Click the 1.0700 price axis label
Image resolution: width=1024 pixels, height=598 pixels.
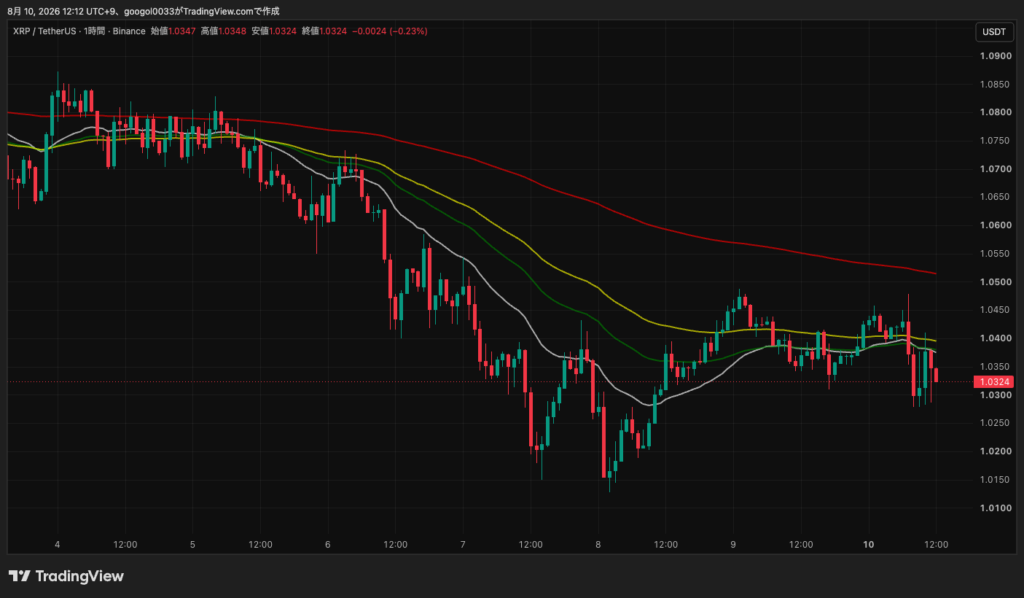click(x=996, y=169)
